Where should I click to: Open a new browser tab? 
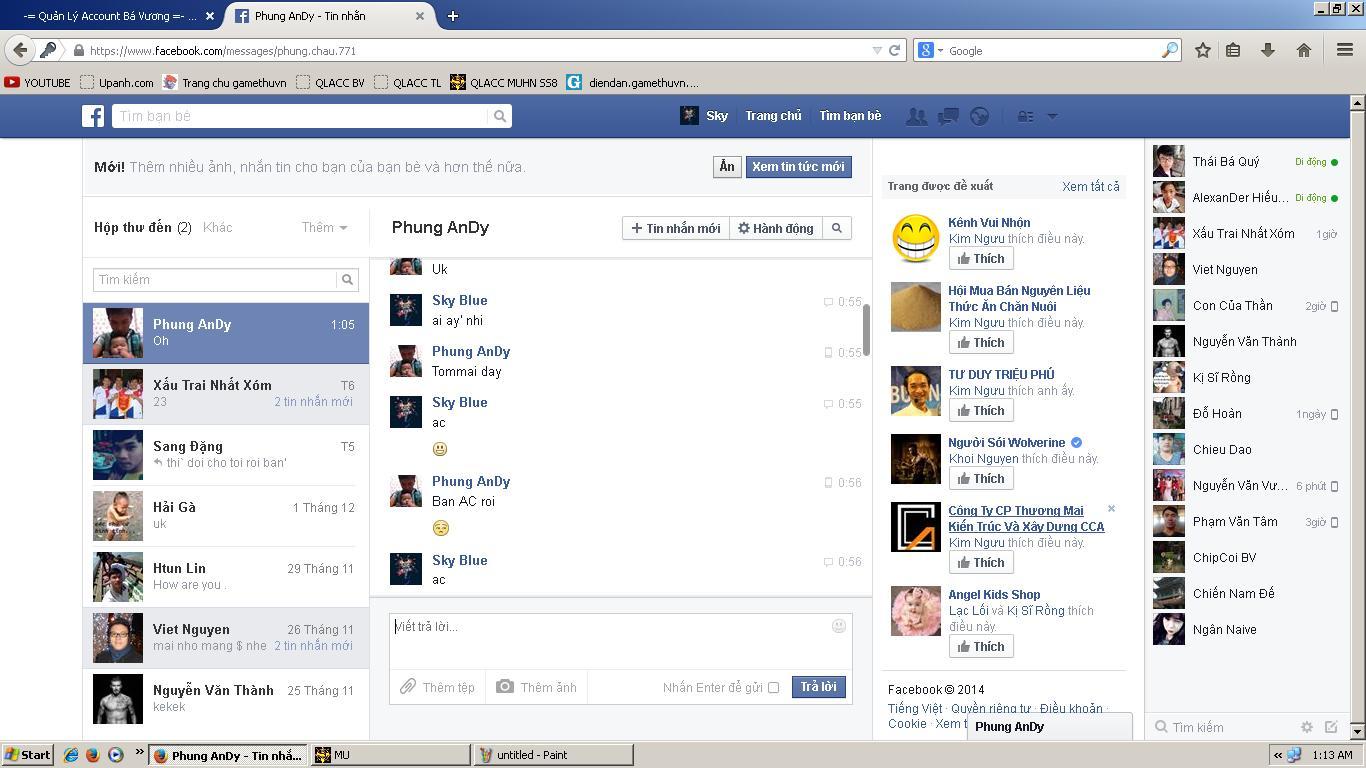(x=452, y=16)
